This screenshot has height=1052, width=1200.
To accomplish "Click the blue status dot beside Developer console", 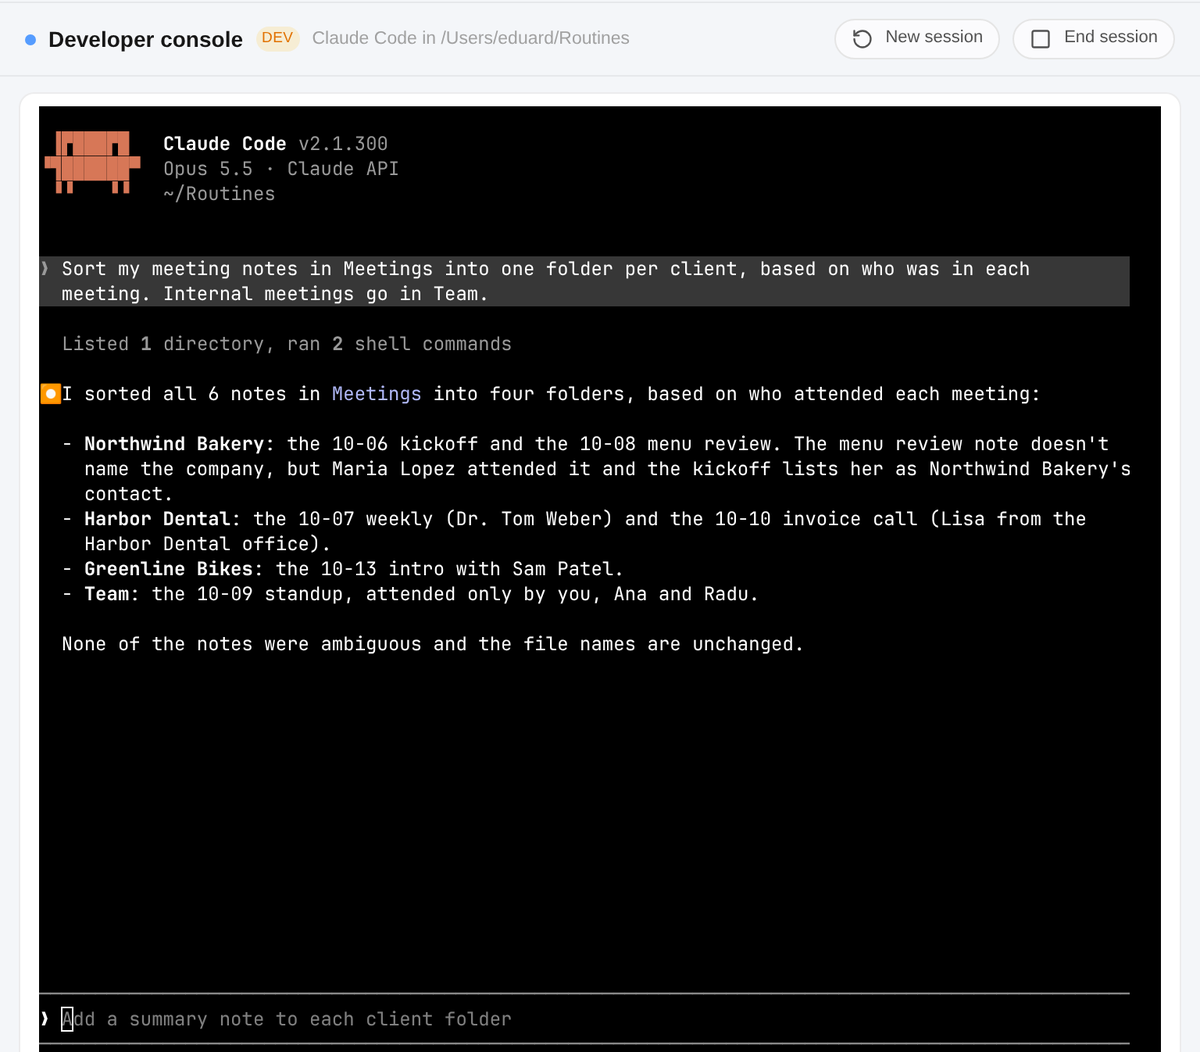I will pos(30,40).
